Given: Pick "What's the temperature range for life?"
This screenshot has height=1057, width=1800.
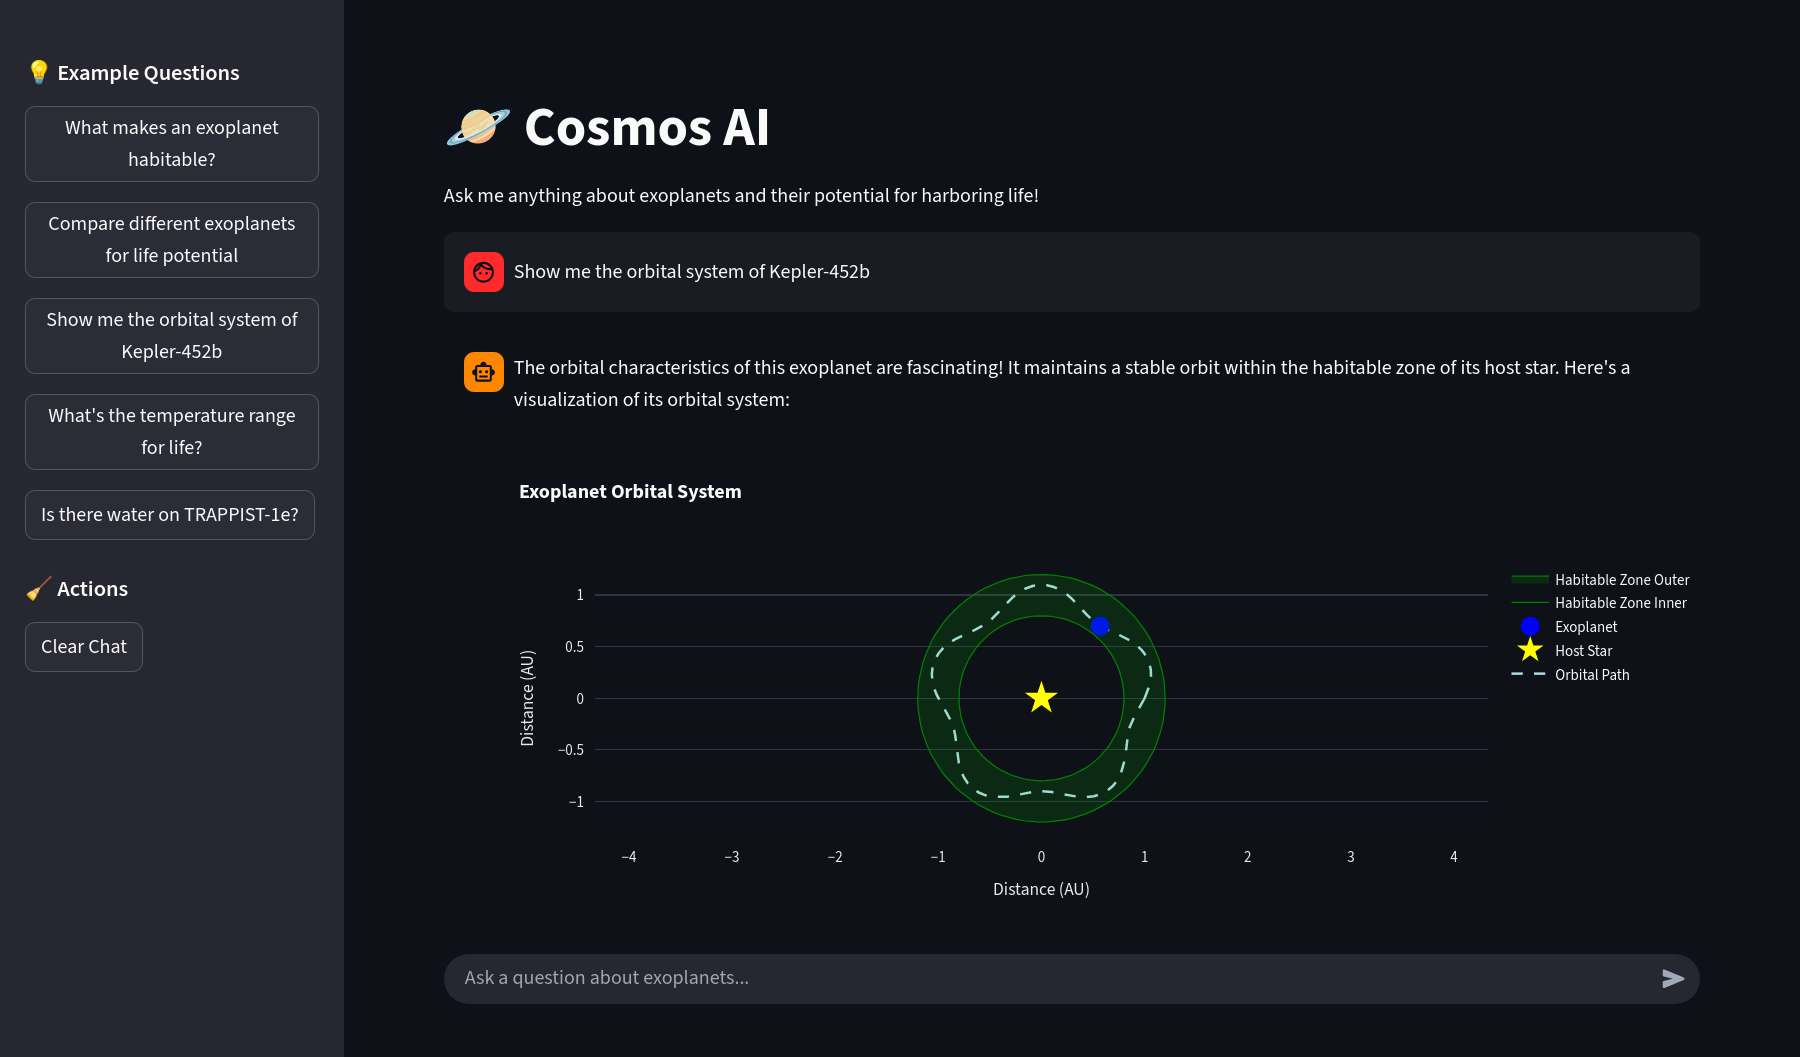Looking at the screenshot, I should tap(172, 432).
